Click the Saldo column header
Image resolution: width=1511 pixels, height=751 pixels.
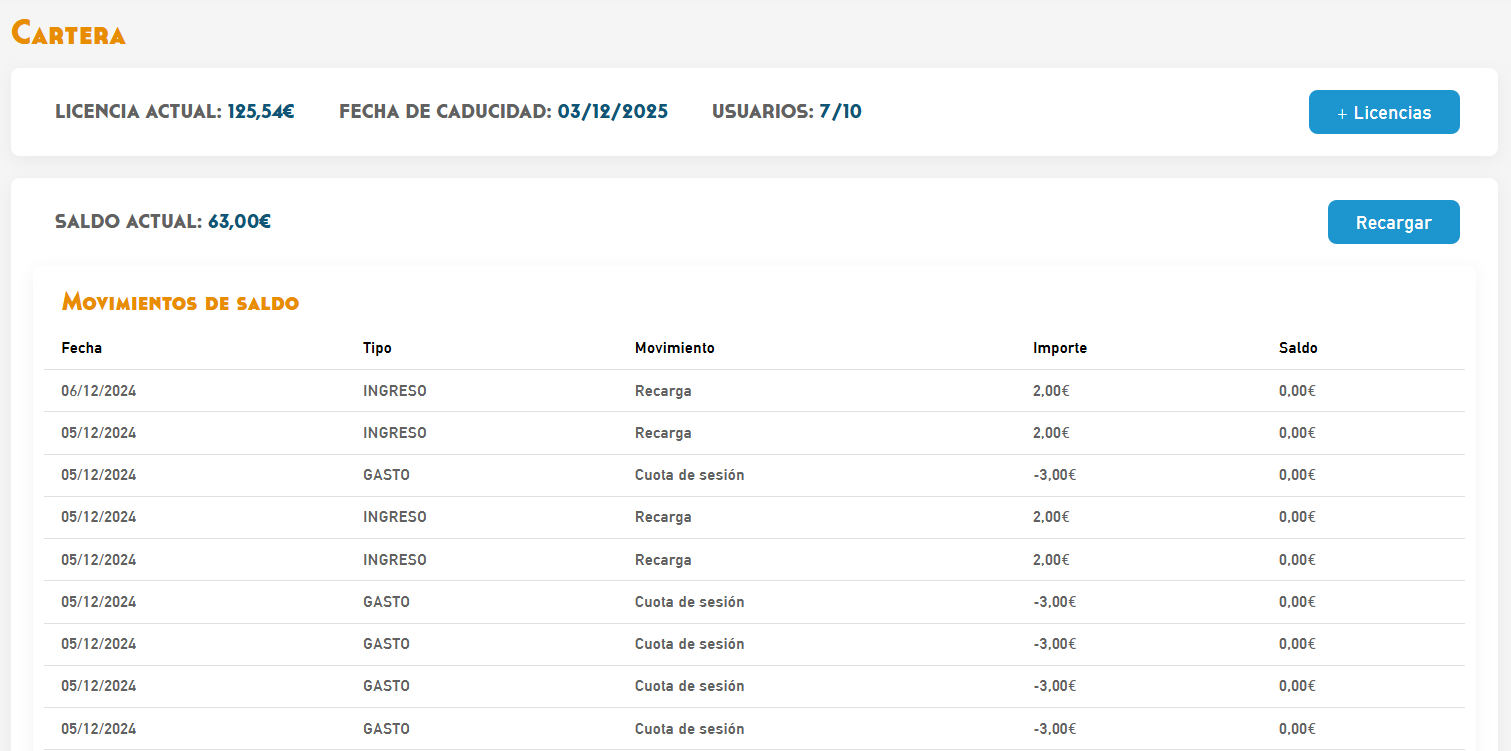1298,348
